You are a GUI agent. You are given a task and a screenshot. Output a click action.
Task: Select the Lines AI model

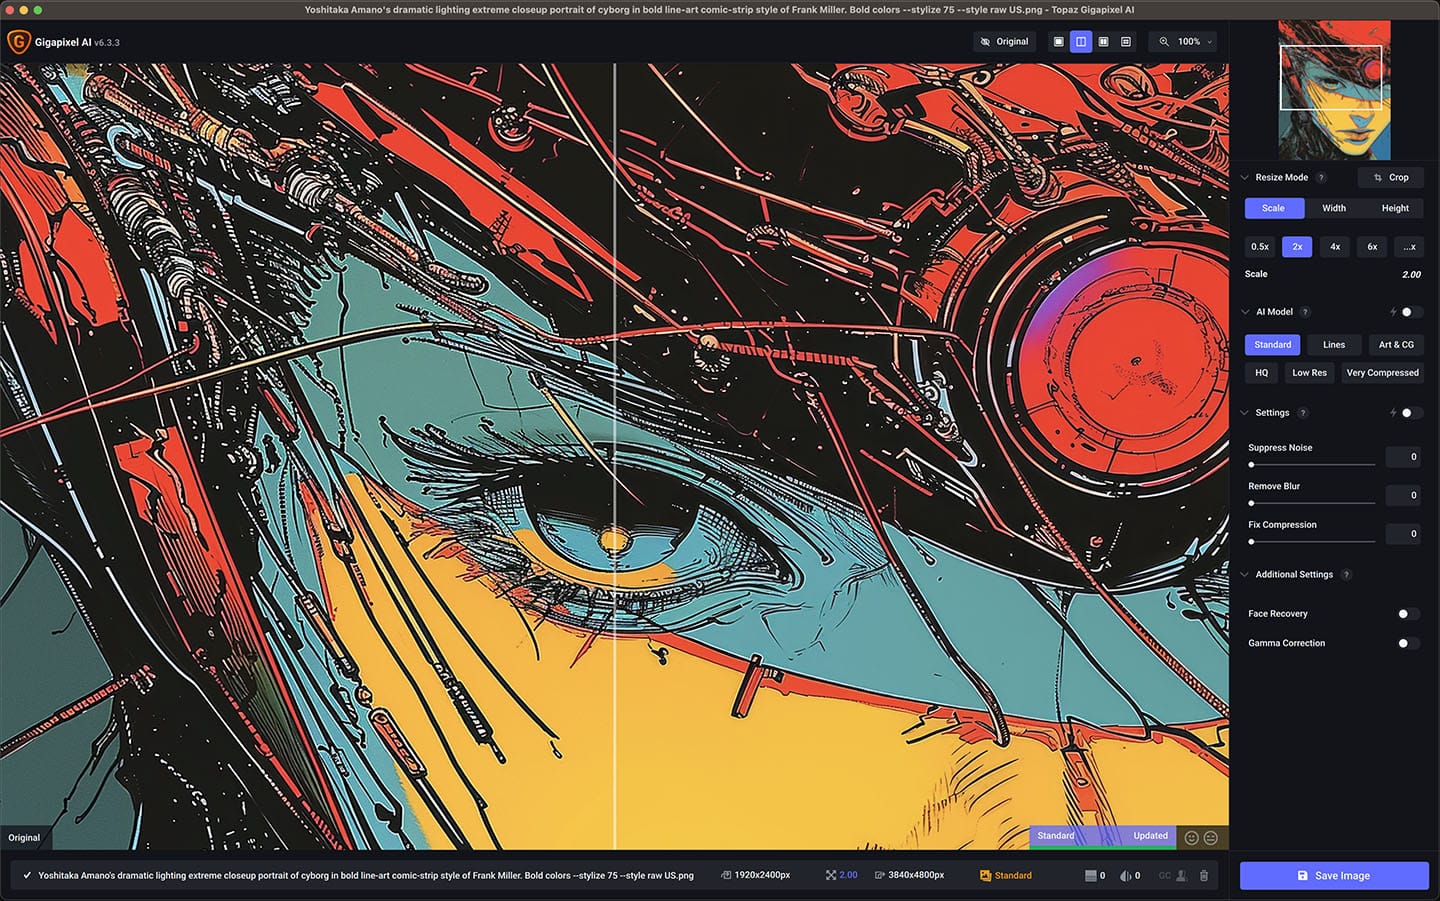point(1334,345)
